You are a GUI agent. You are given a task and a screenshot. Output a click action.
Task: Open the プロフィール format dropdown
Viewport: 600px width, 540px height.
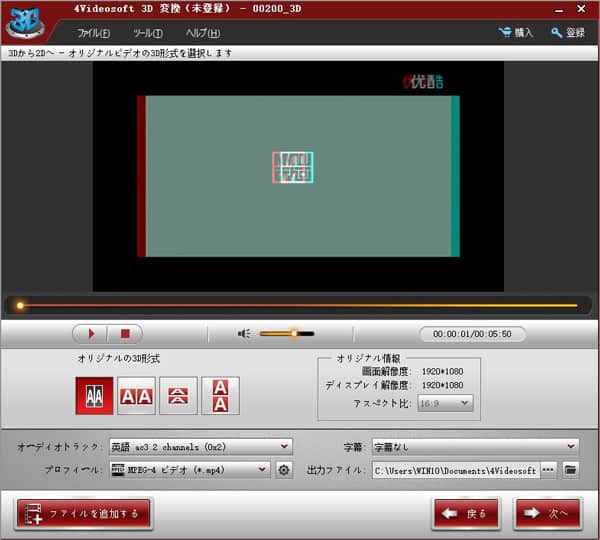click(190, 470)
